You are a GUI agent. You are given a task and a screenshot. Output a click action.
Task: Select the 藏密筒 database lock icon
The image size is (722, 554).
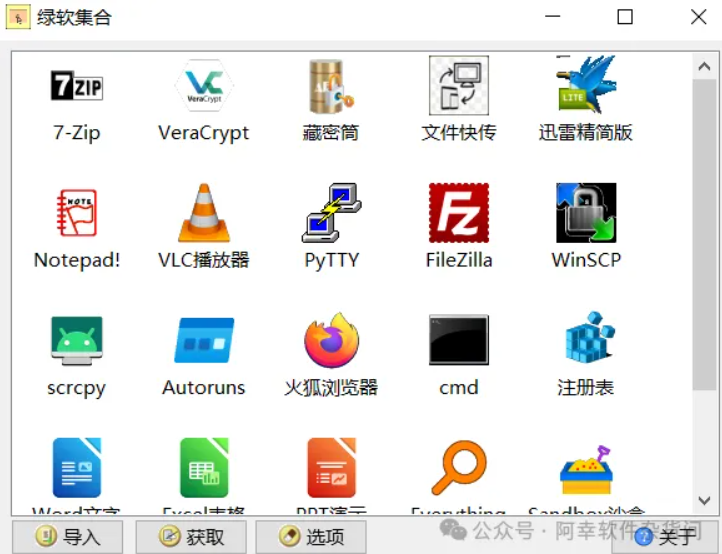pyautogui.click(x=331, y=87)
